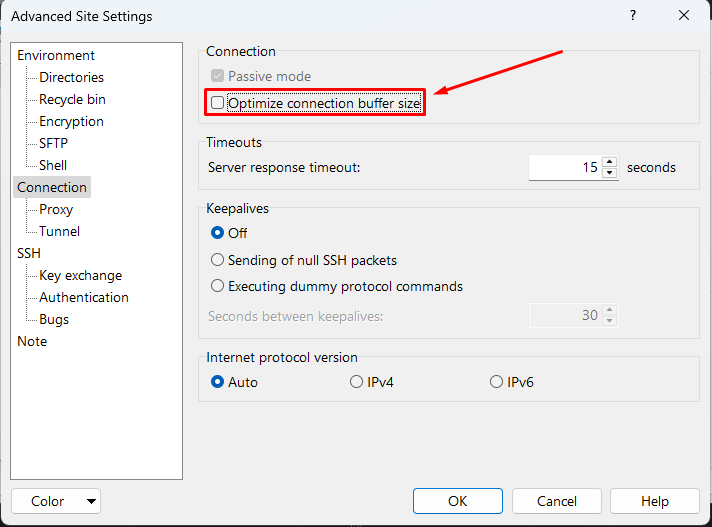Go to the Environment settings page
This screenshot has height=527, width=712.
click(x=56, y=55)
